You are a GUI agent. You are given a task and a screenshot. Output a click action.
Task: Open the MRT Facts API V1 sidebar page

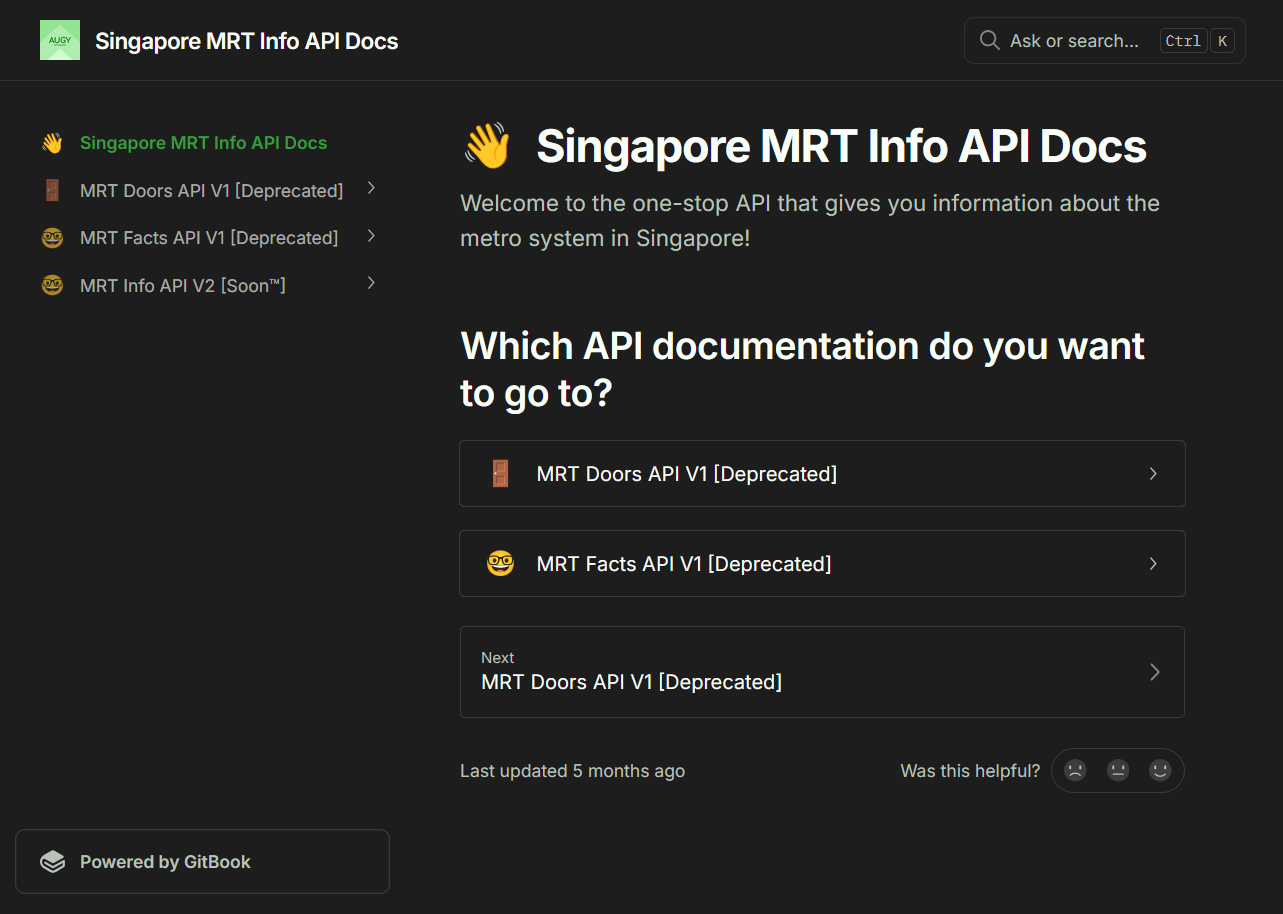coord(209,238)
